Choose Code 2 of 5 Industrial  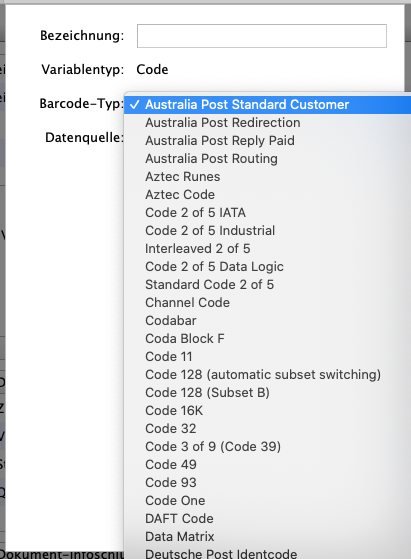click(x=267, y=231)
